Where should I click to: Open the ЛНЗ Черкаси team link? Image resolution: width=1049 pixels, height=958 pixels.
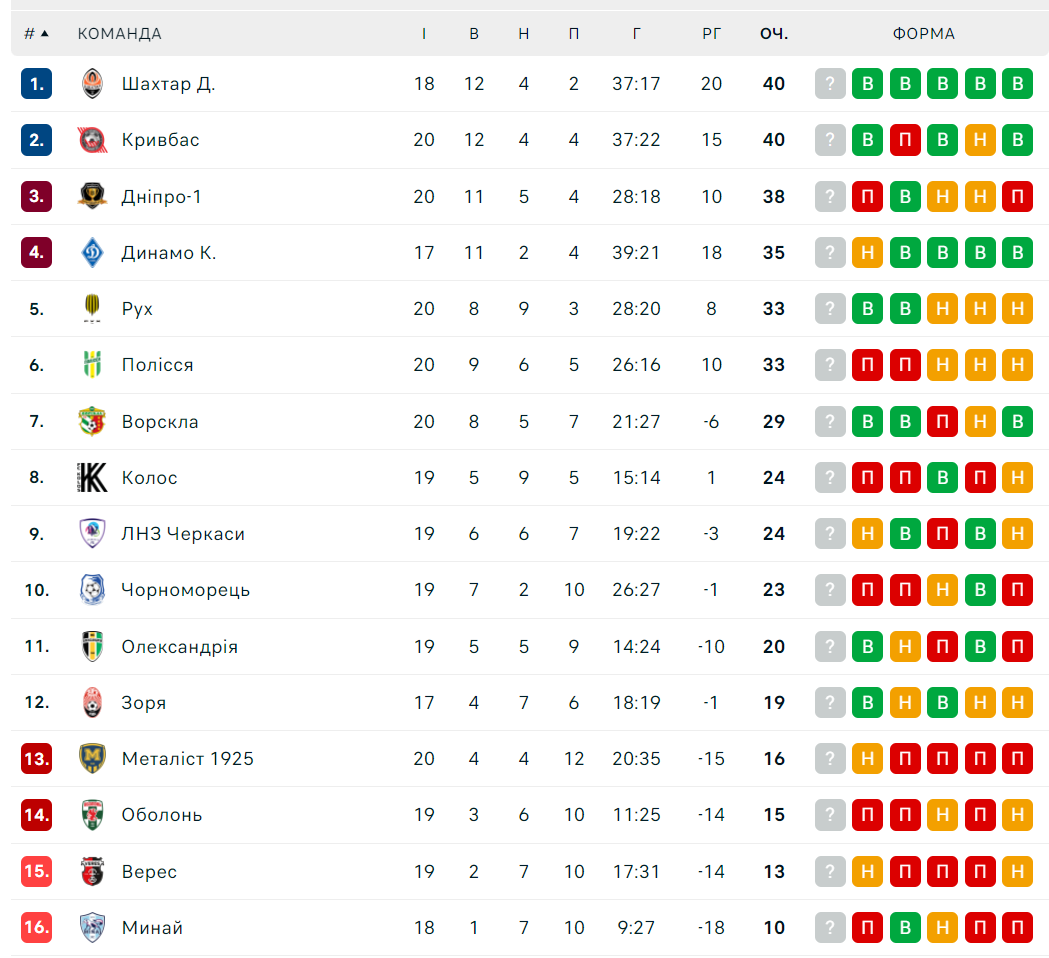(x=183, y=534)
